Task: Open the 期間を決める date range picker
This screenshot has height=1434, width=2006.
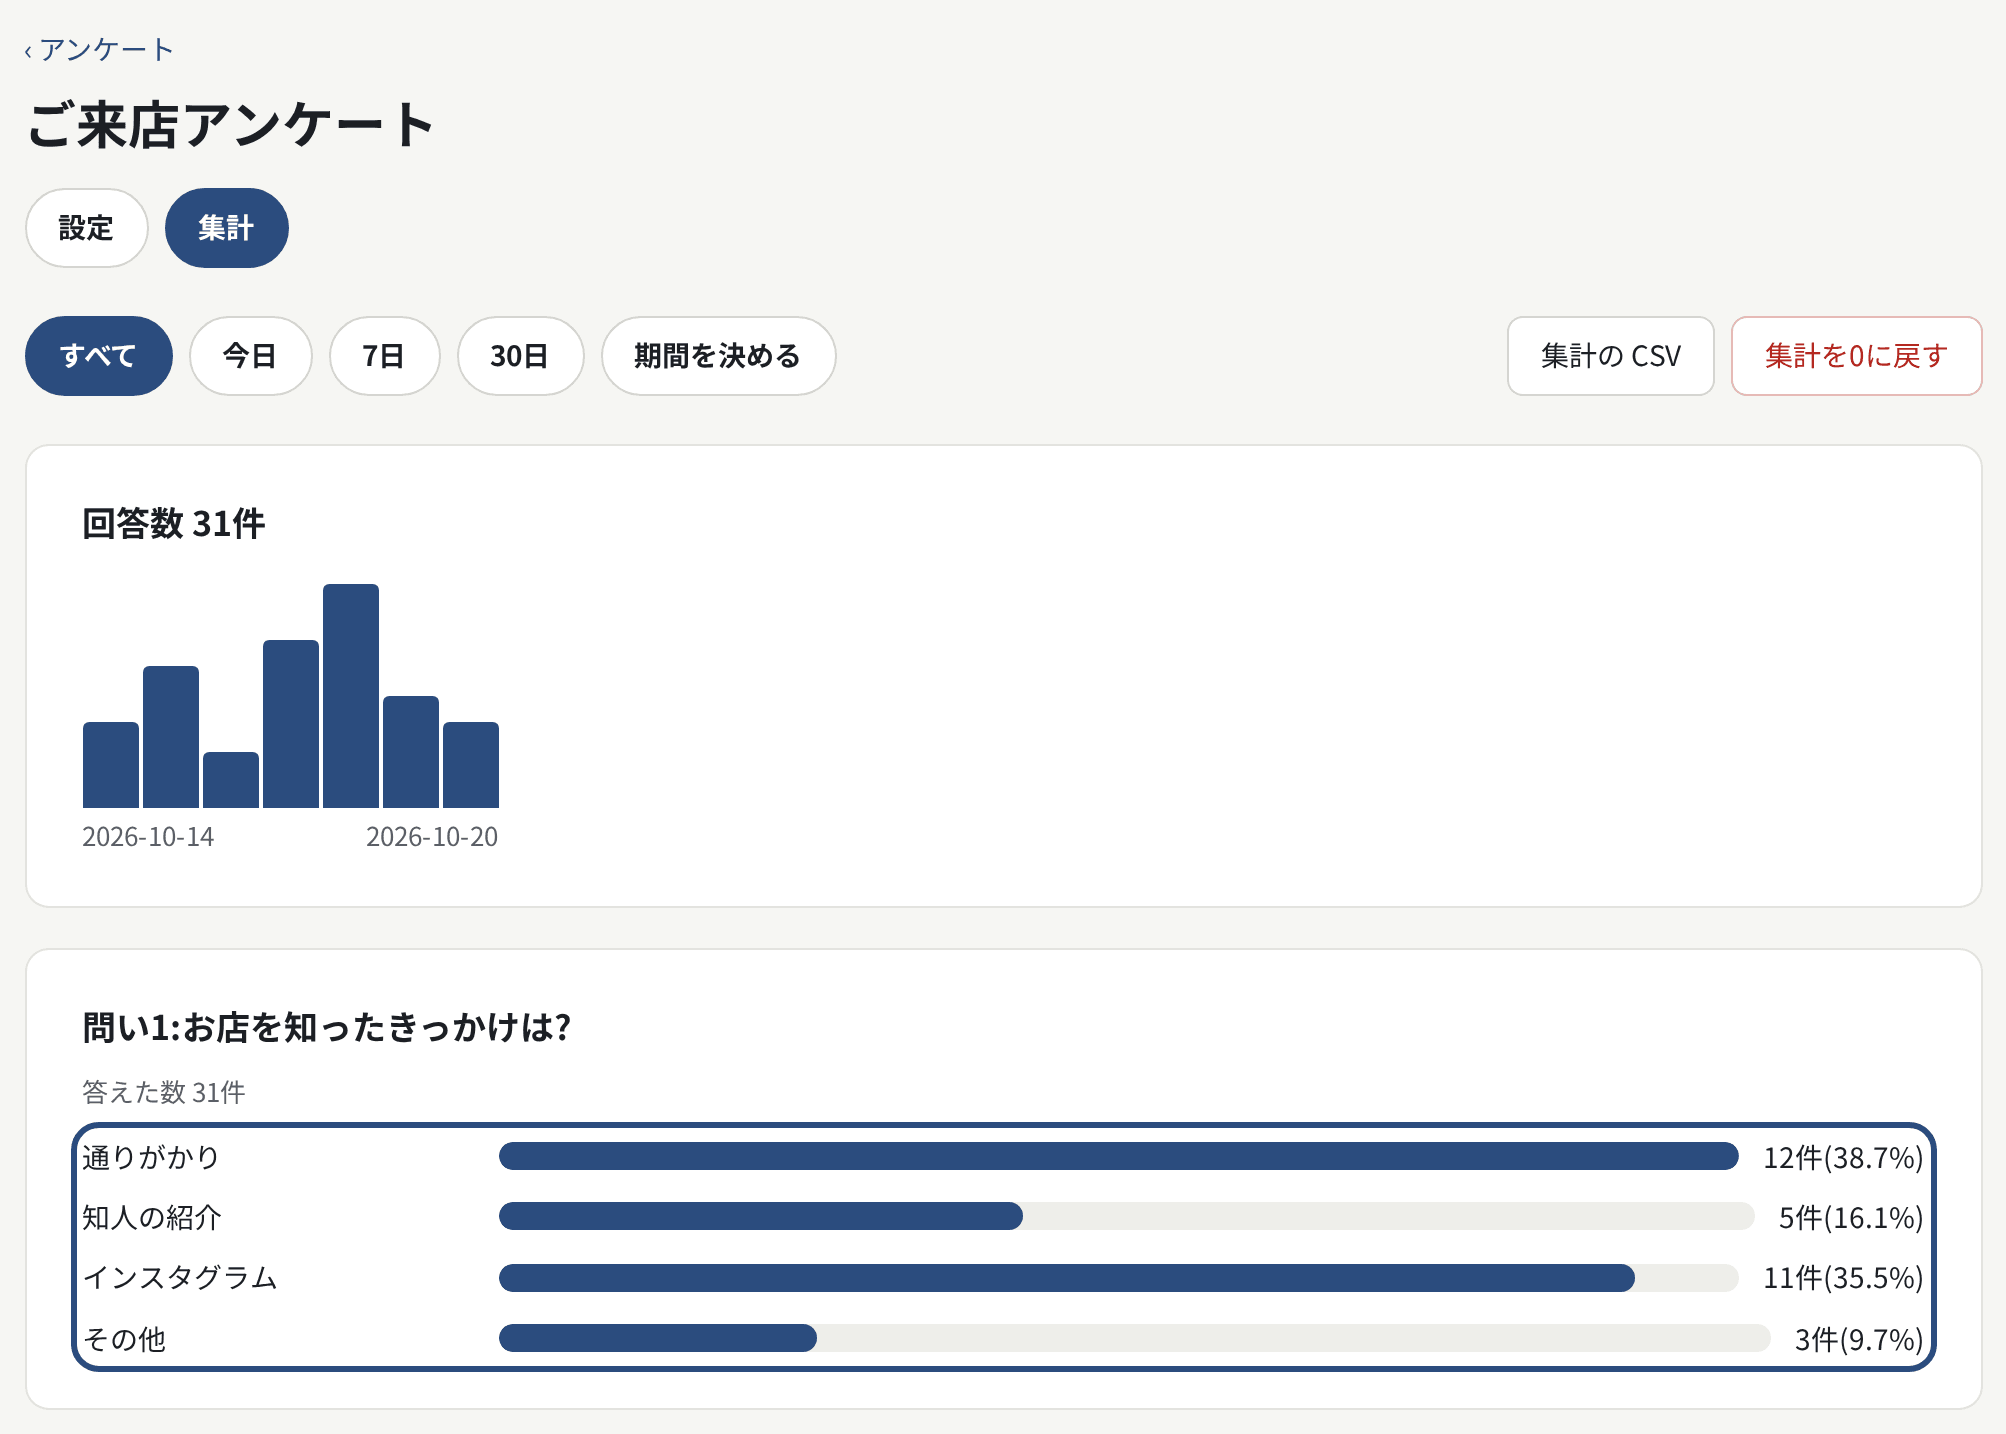Action: click(x=719, y=356)
